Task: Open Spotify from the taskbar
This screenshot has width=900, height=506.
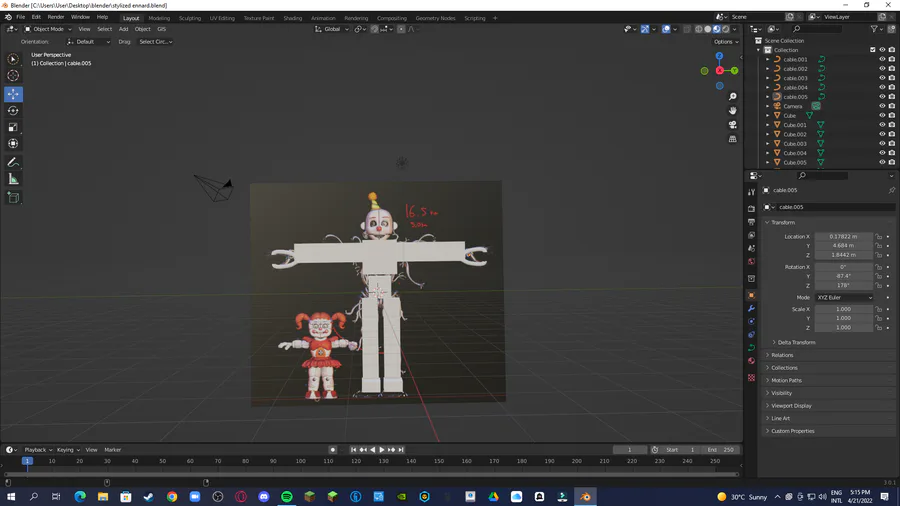Action: pos(286,497)
